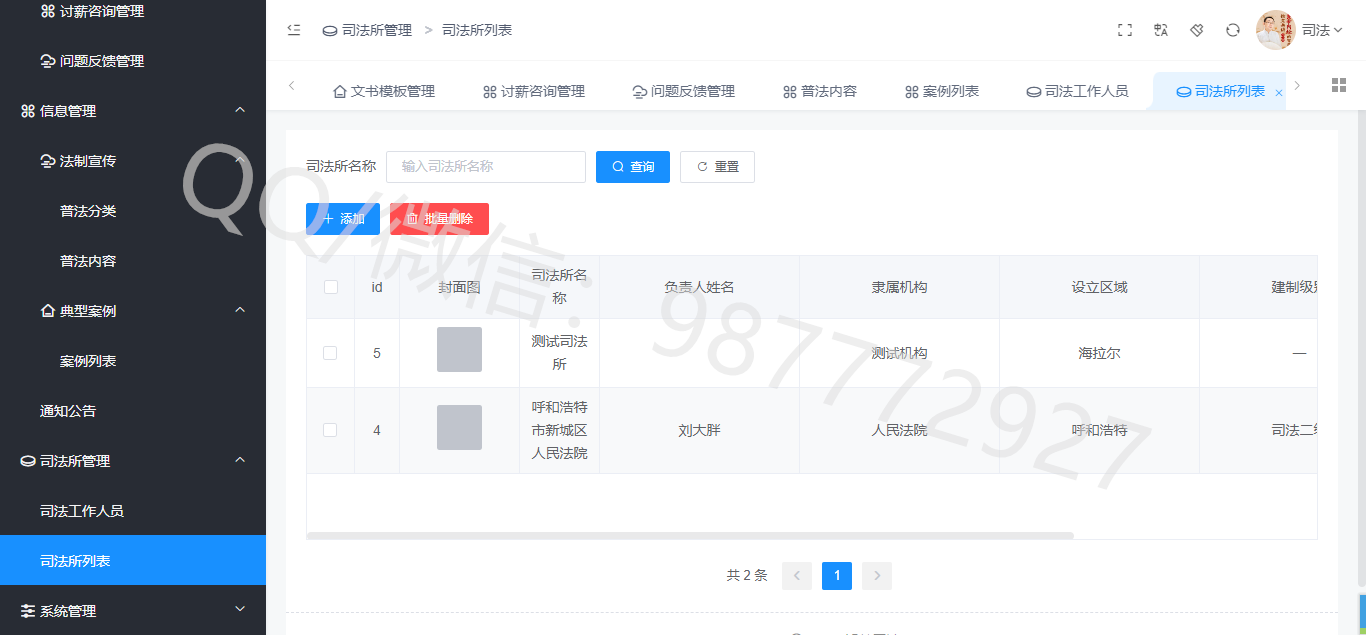Open the tab grid menu icon
Screen dimensions: 1366x635
pos(1339,85)
